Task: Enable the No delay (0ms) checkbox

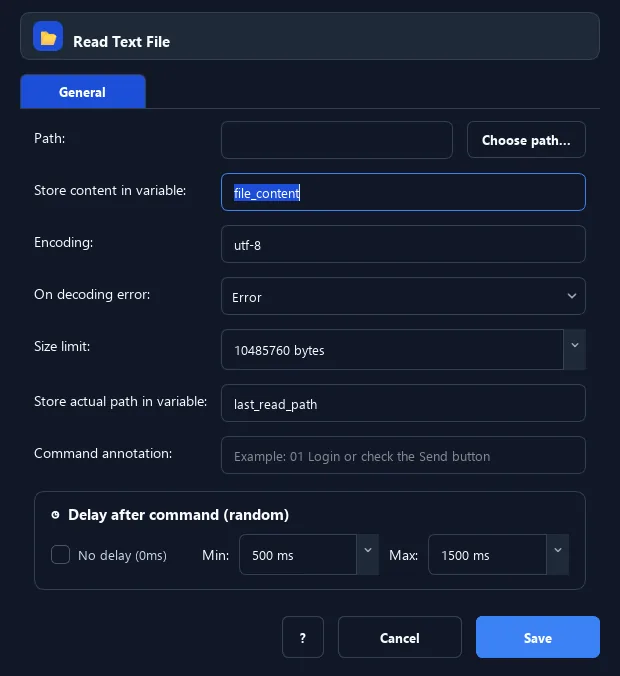Action: pyautogui.click(x=60, y=554)
